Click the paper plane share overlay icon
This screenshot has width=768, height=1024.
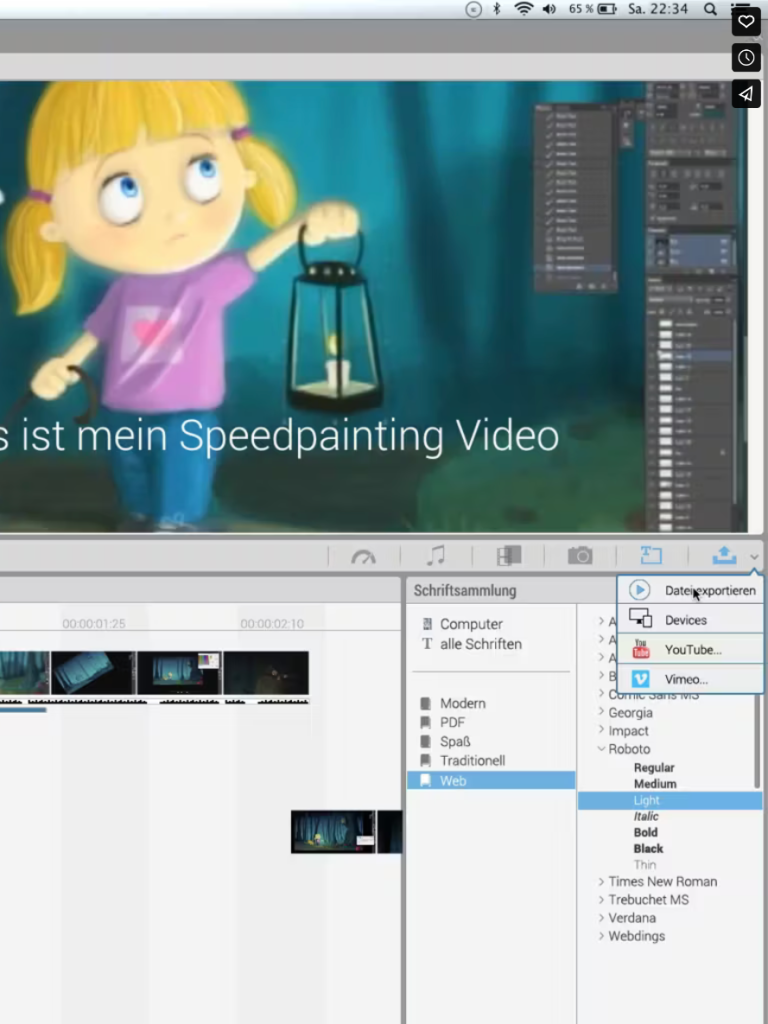tap(746, 94)
